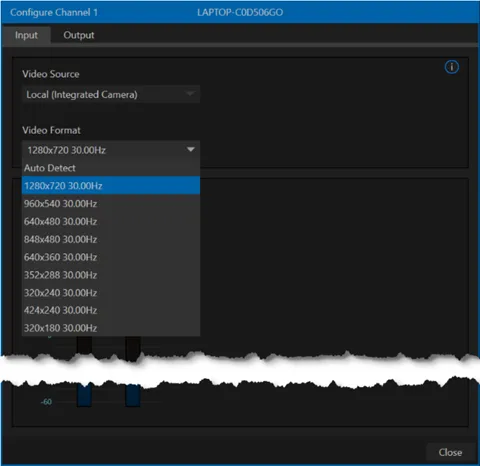Choose 424x240 30.00Hz format
The width and height of the screenshot is (480, 466).
(111, 310)
